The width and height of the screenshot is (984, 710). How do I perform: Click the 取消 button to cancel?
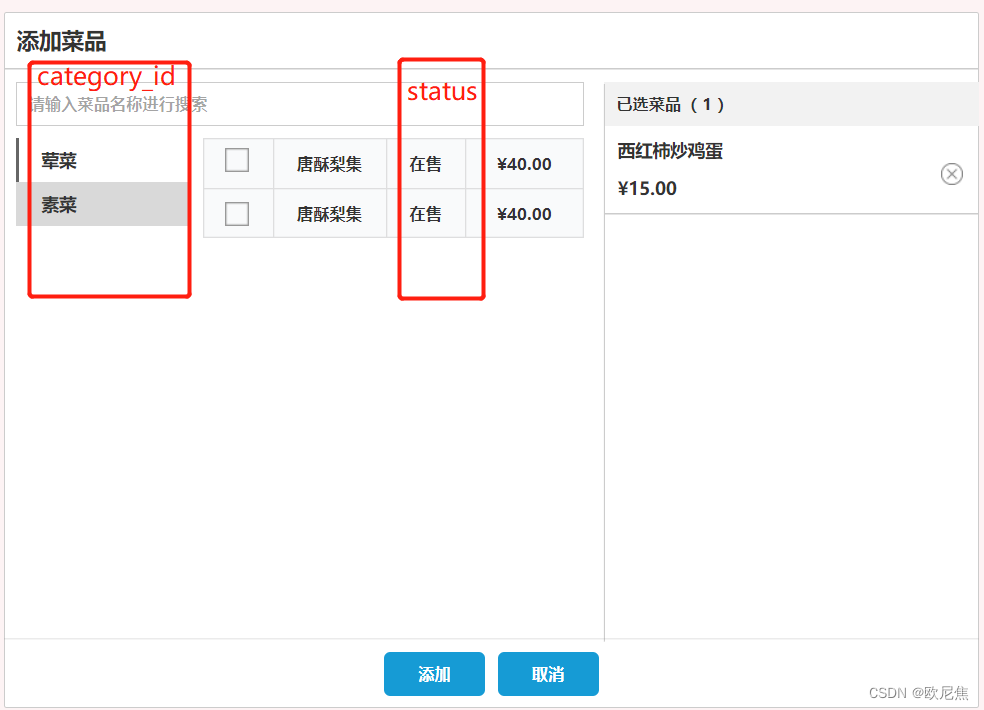point(548,673)
